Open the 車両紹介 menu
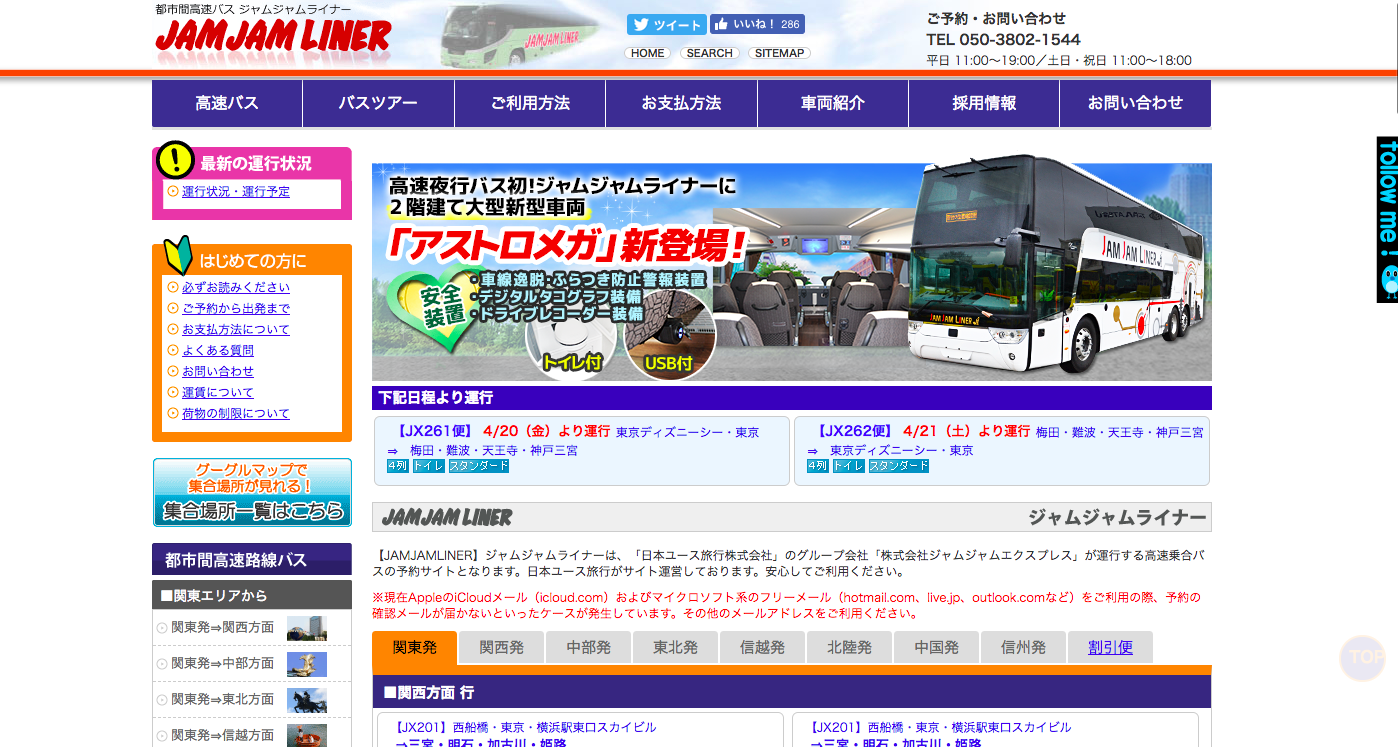This screenshot has height=747, width=1398. pyautogui.click(x=833, y=103)
